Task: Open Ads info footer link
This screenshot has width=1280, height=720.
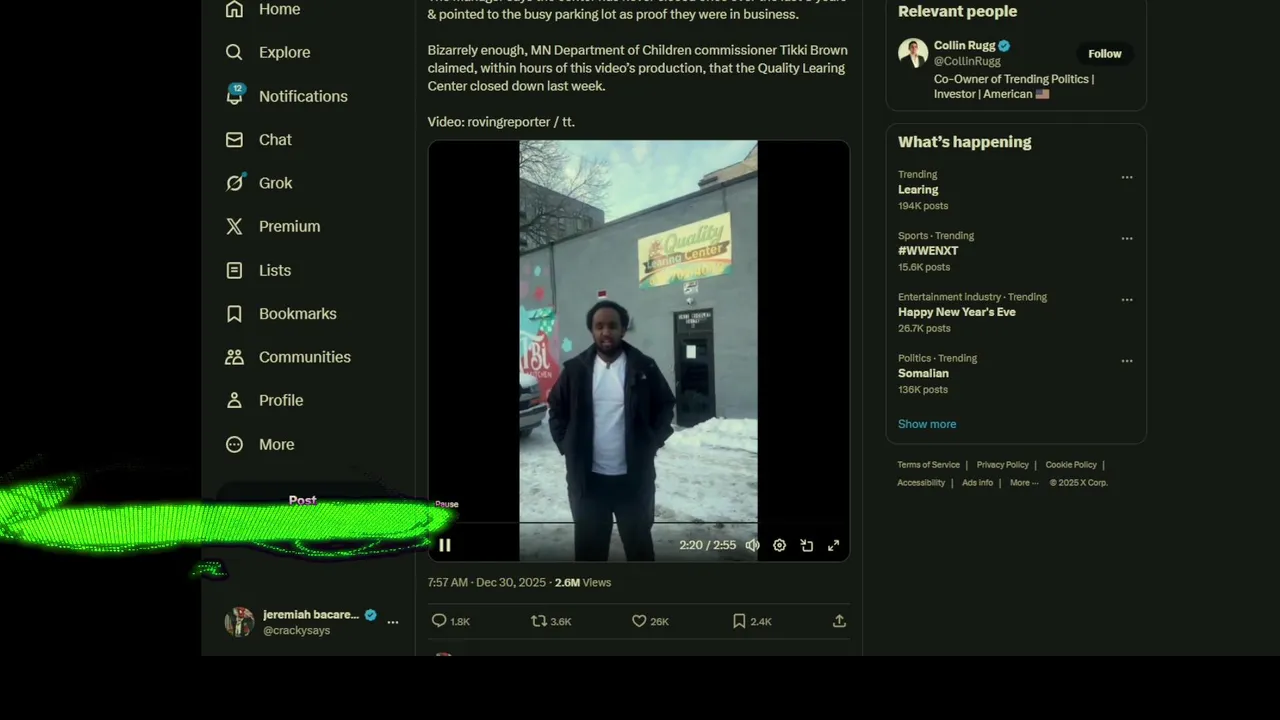Action: (977, 483)
